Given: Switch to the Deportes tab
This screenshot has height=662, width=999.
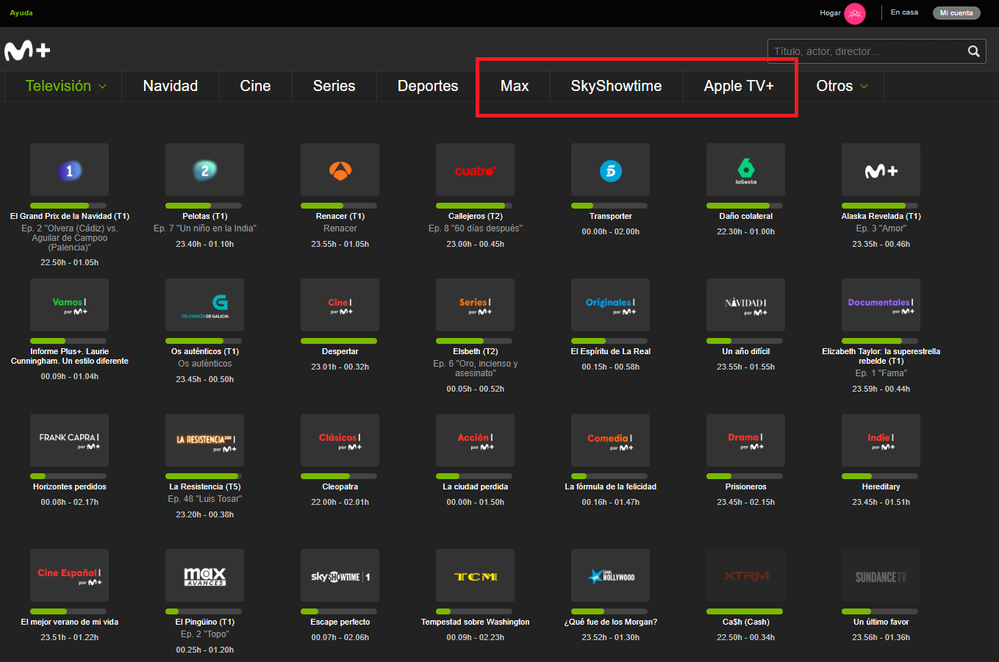Looking at the screenshot, I should click(427, 86).
